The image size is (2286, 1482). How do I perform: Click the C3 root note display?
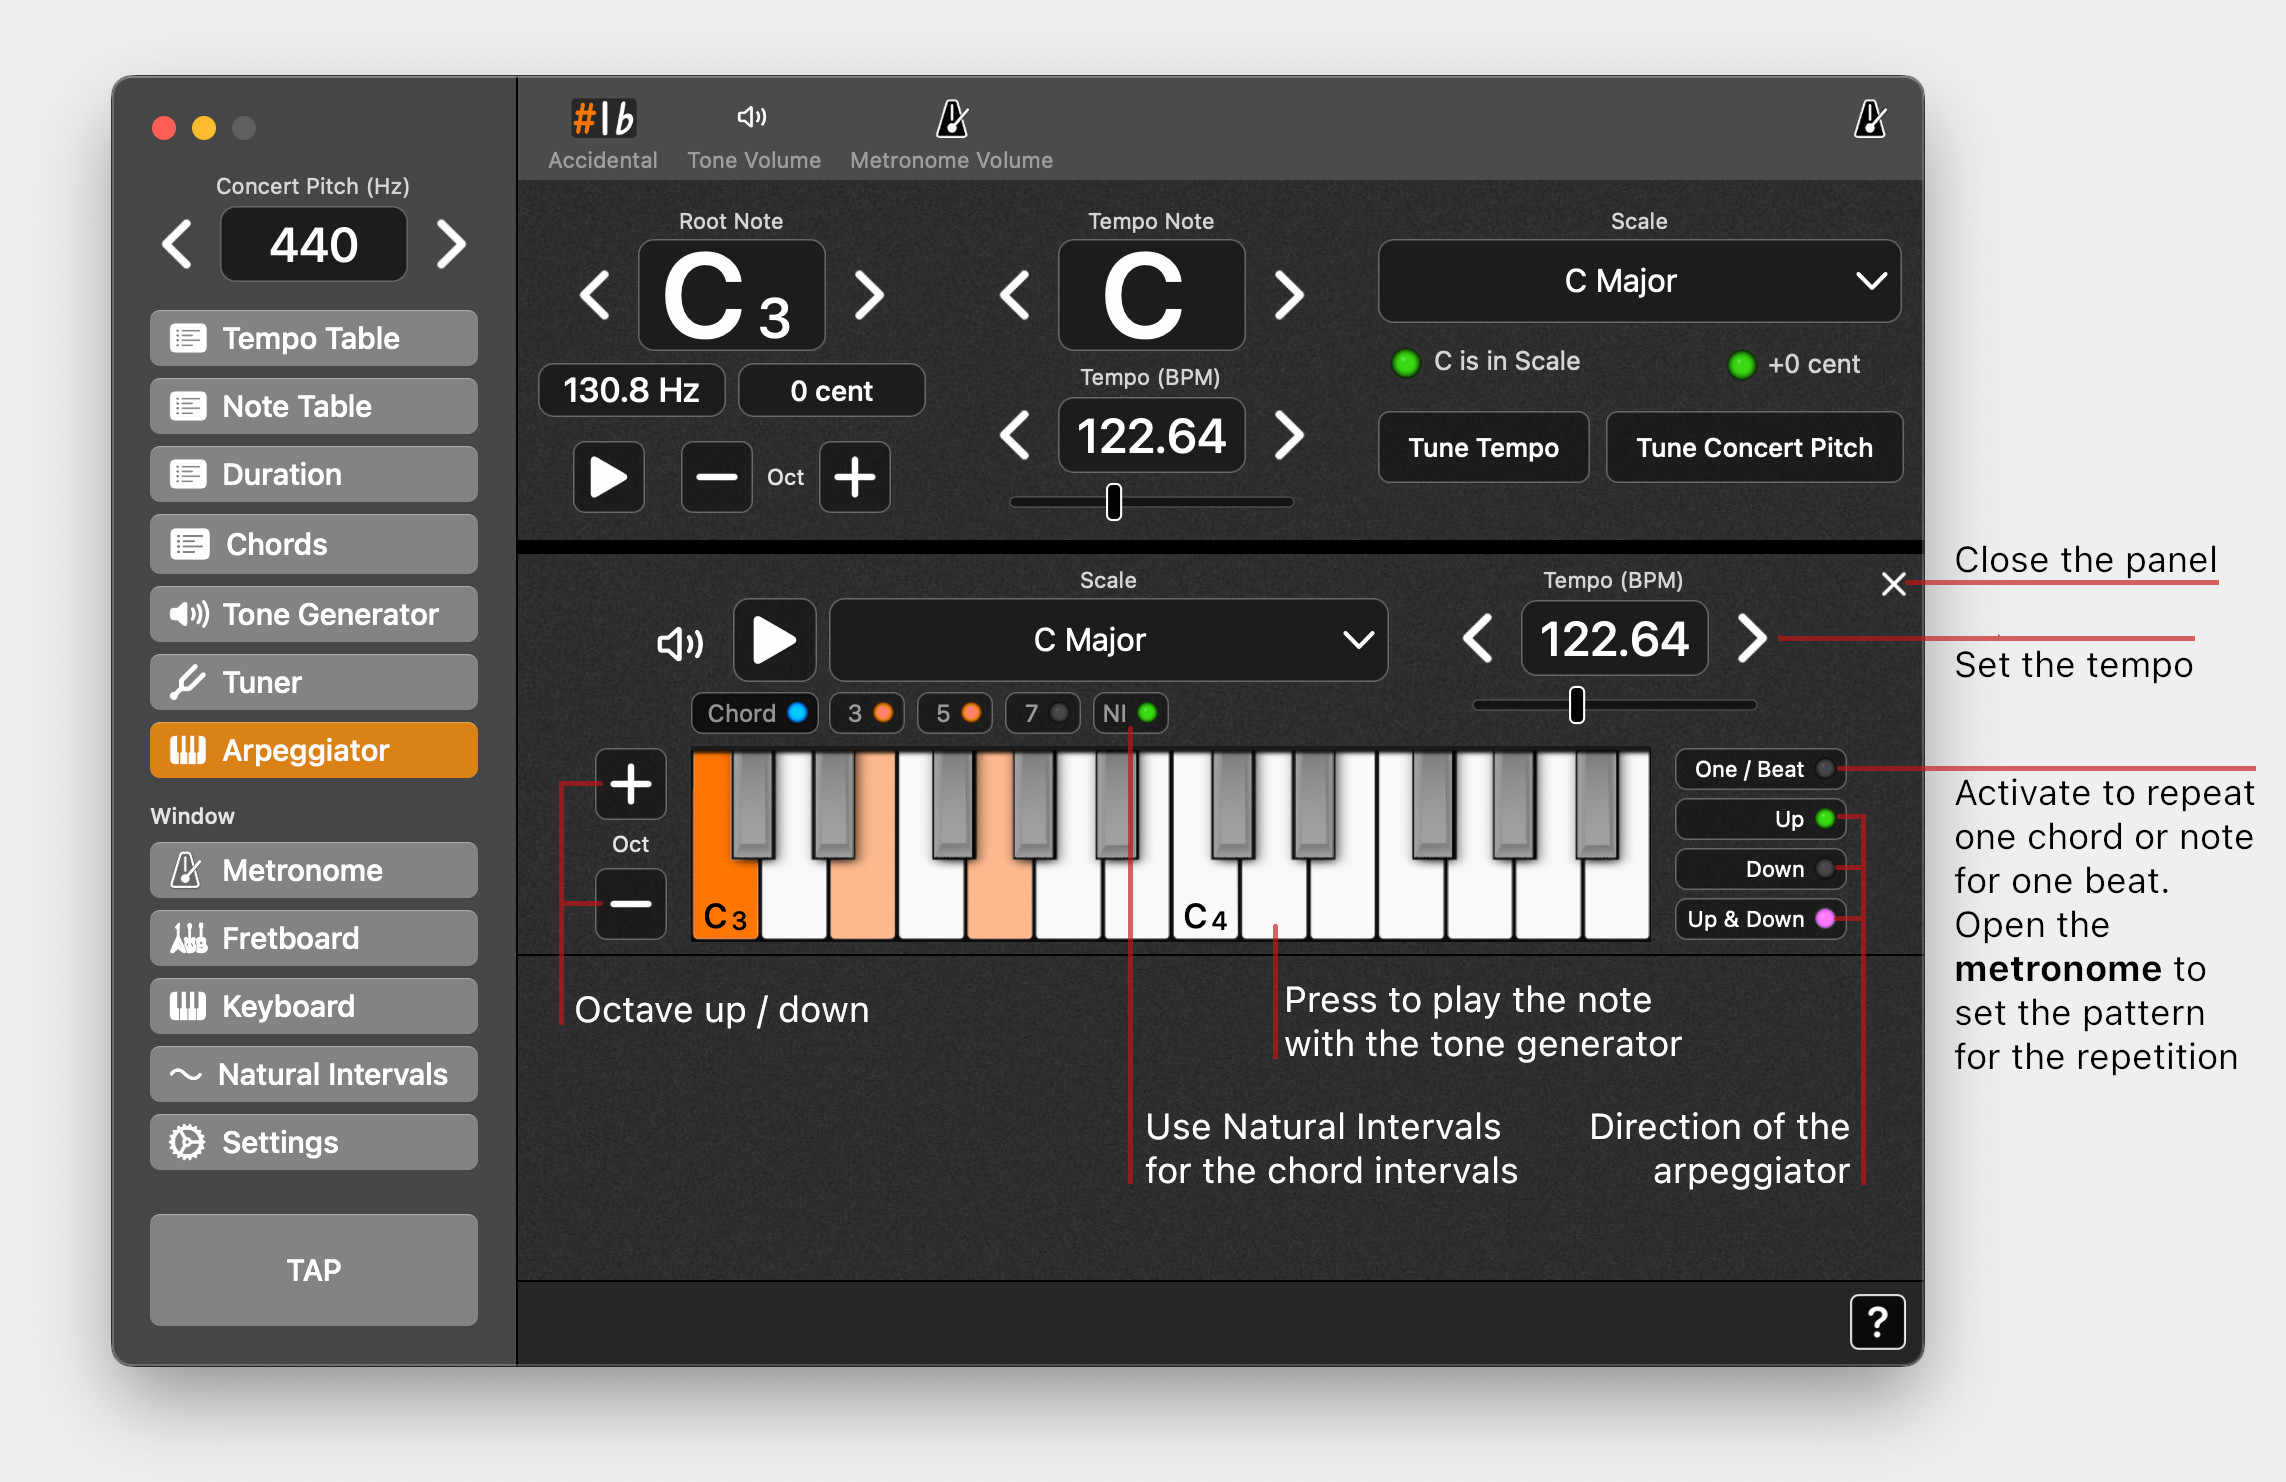tap(731, 295)
